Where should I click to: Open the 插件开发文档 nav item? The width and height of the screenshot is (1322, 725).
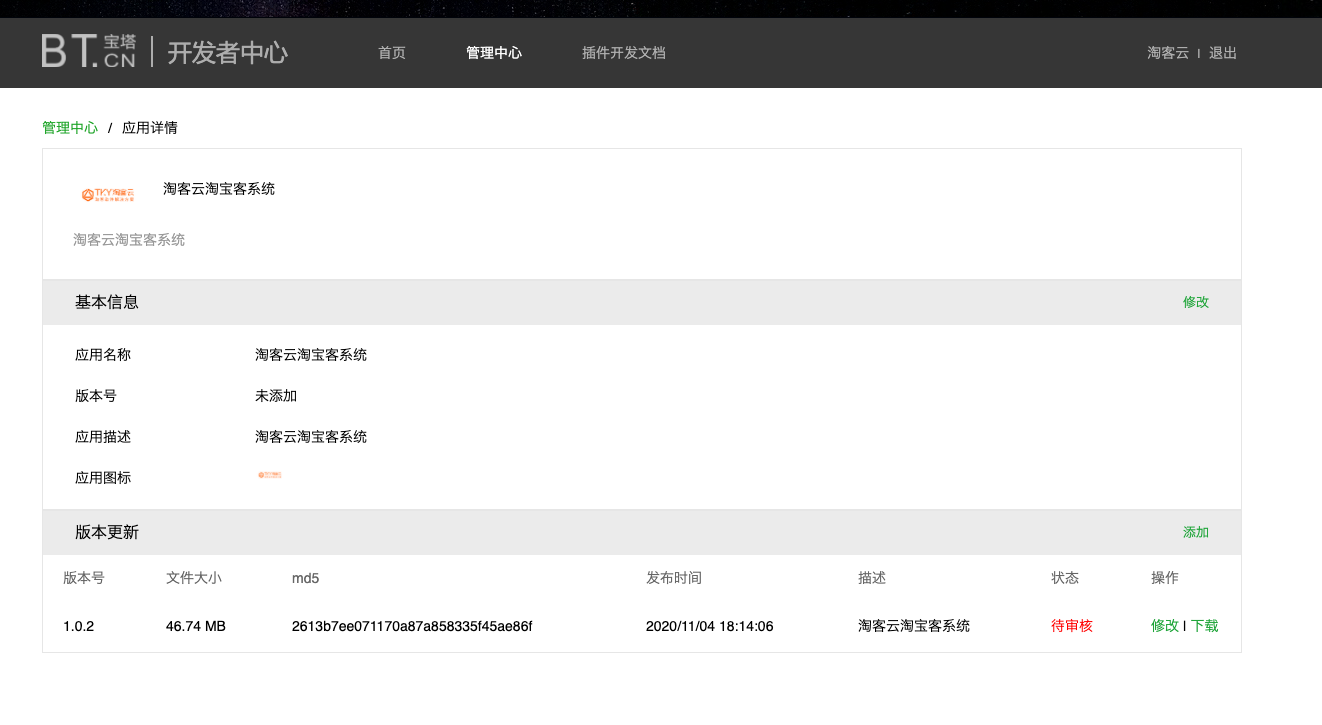pos(624,53)
